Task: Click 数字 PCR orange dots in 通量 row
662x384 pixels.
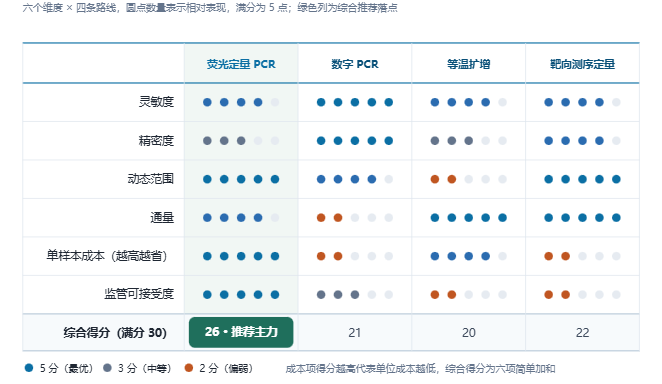Action: pos(329,218)
